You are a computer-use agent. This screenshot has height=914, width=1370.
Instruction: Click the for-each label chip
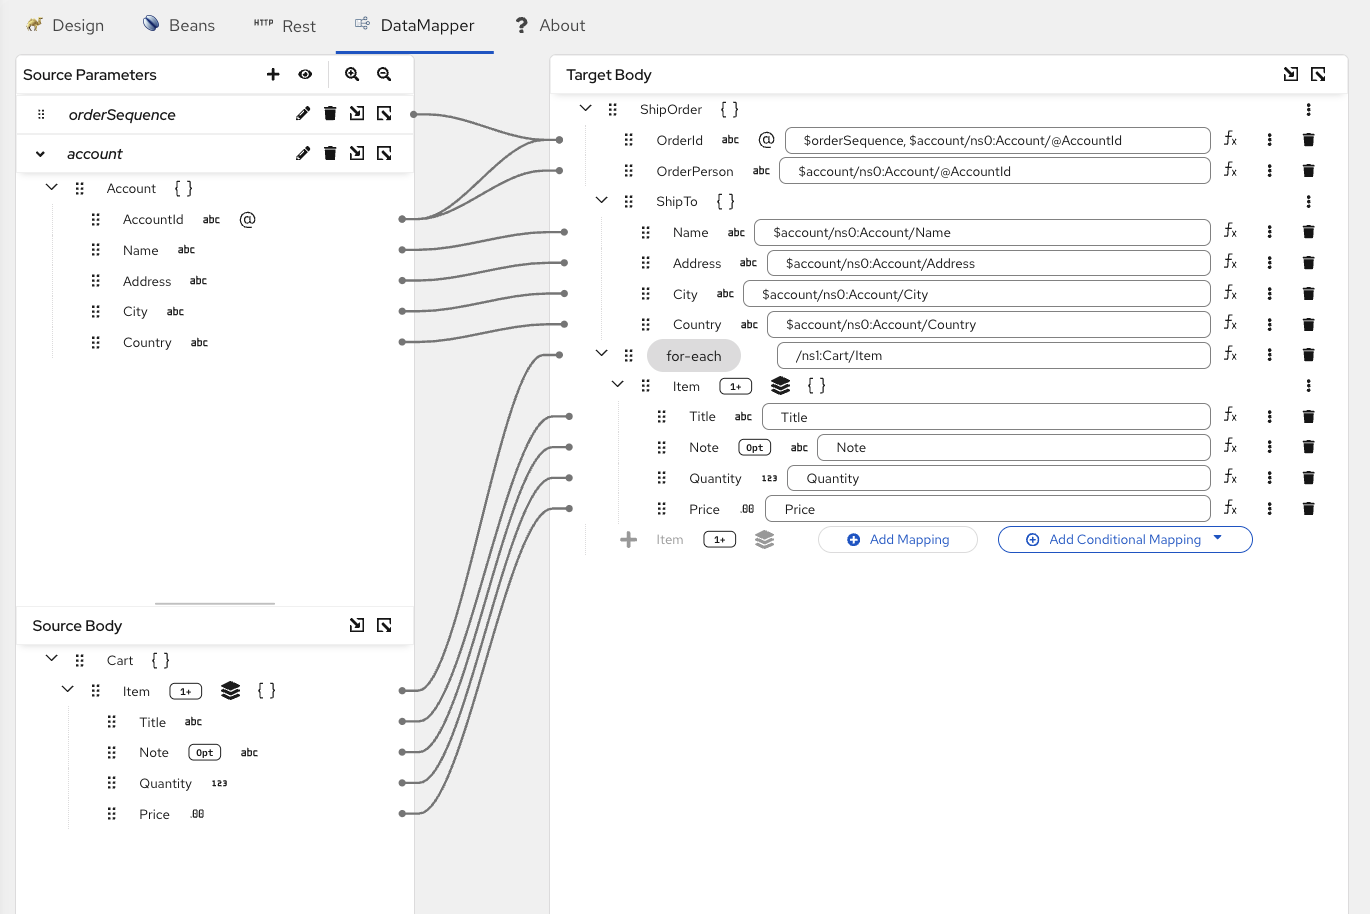click(x=694, y=356)
